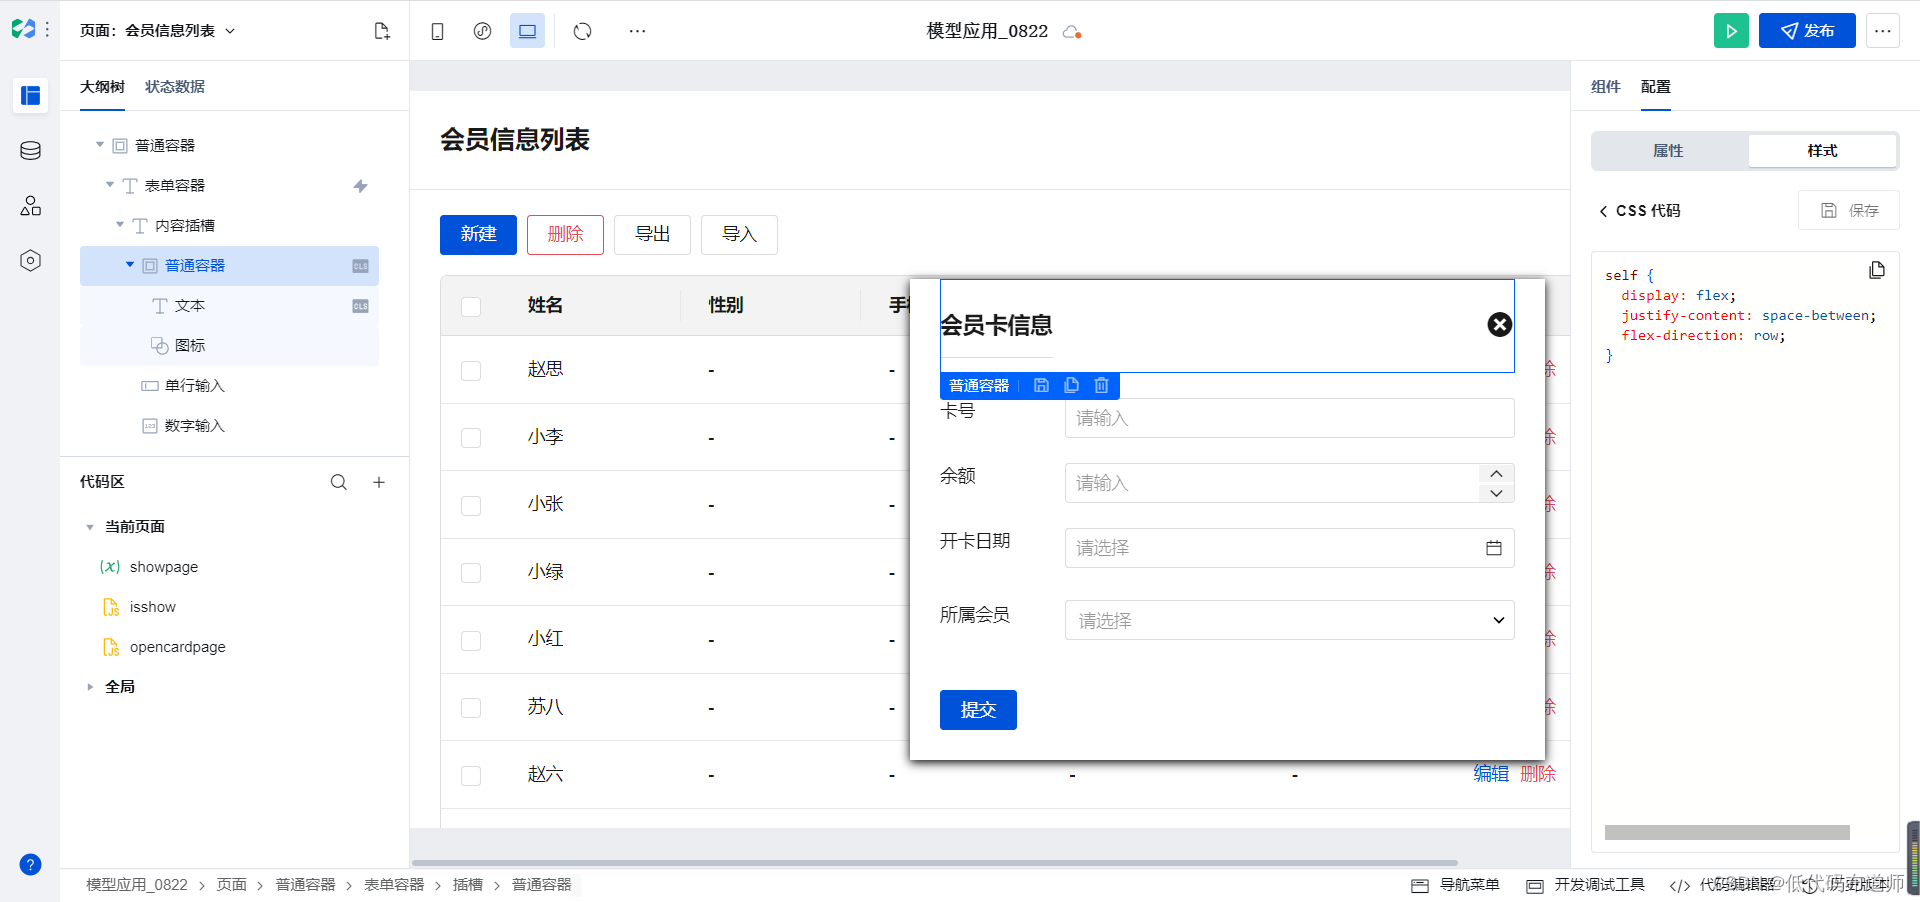Decrease the 余额 number stepper
This screenshot has height=902, width=1920.
(1496, 493)
